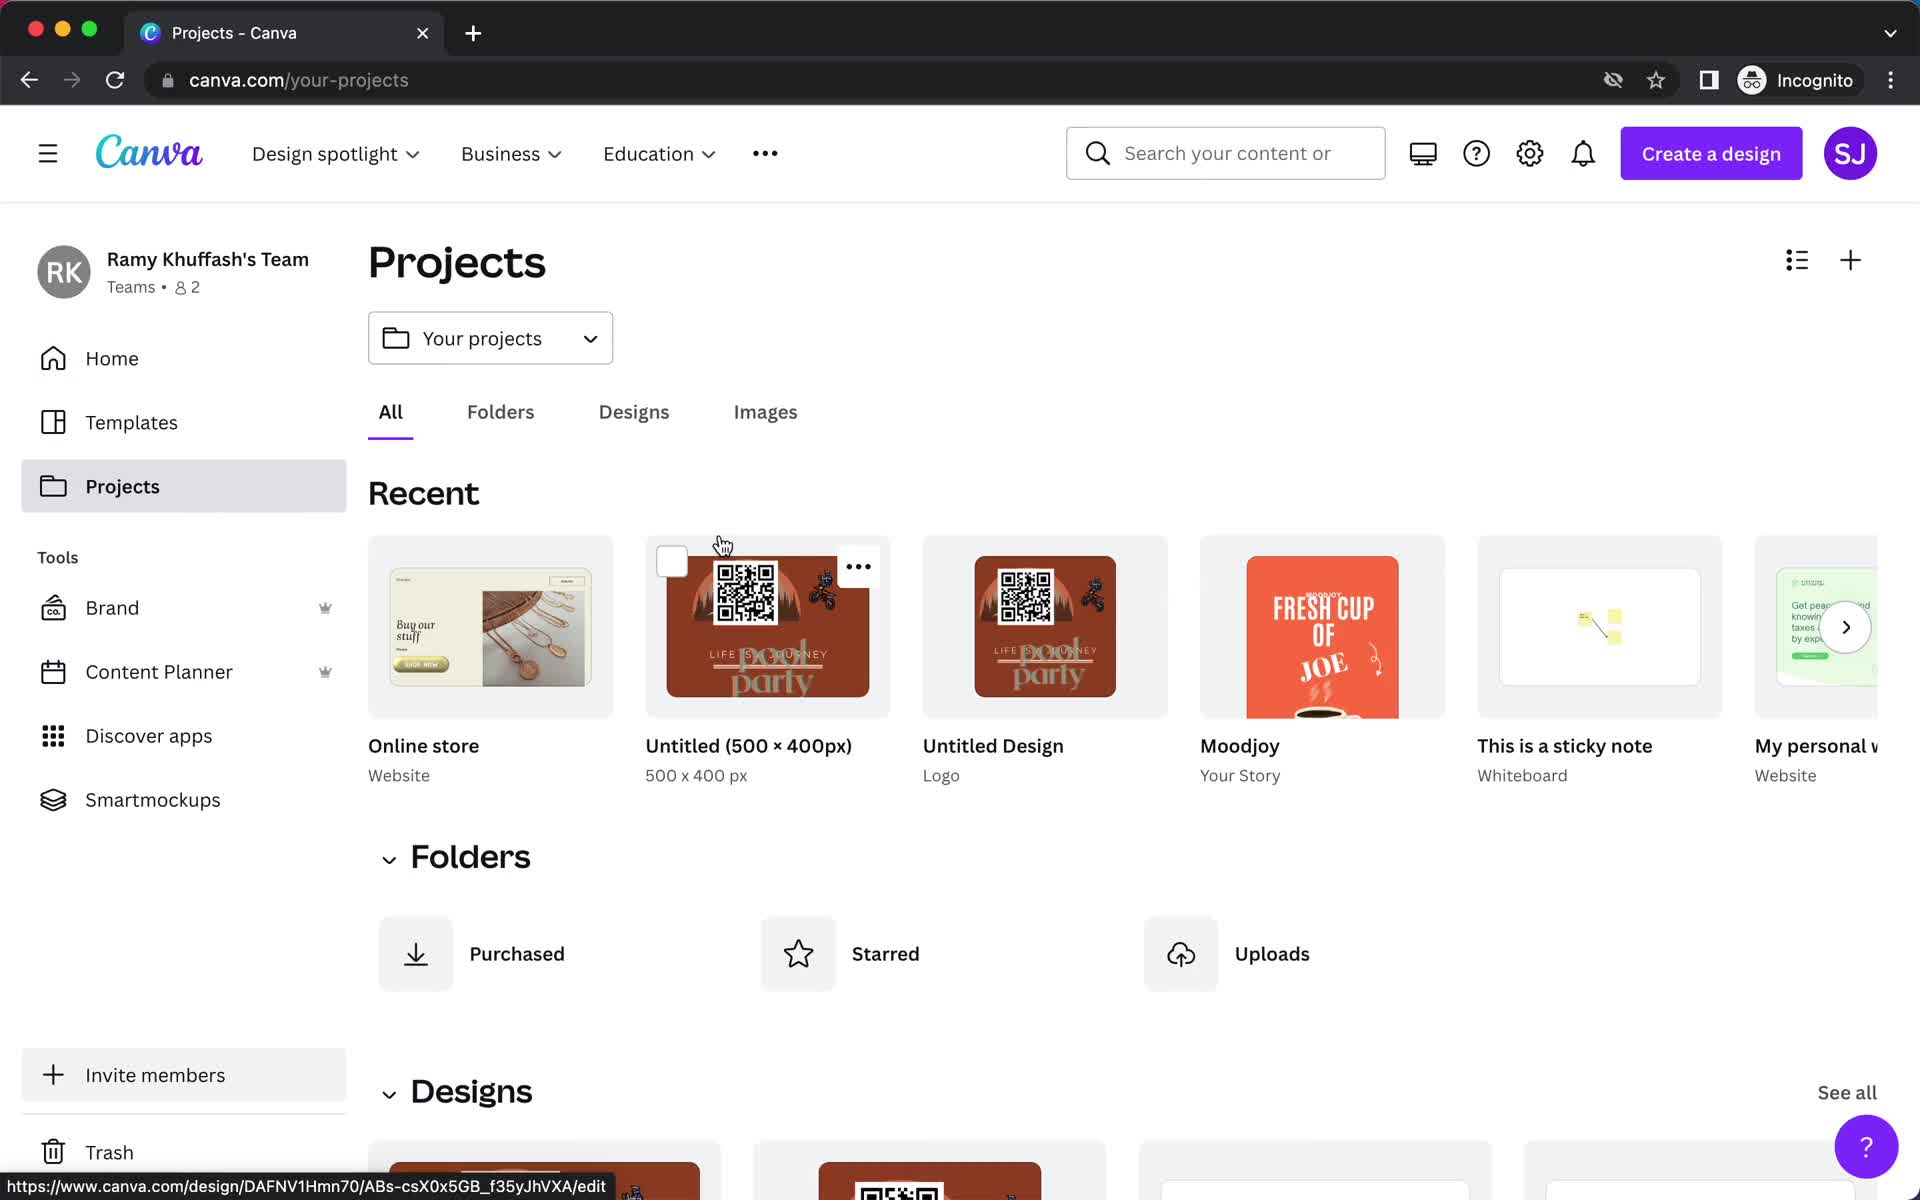Collapse the Folders section chevron
This screenshot has width=1920, height=1200.
coord(389,860)
